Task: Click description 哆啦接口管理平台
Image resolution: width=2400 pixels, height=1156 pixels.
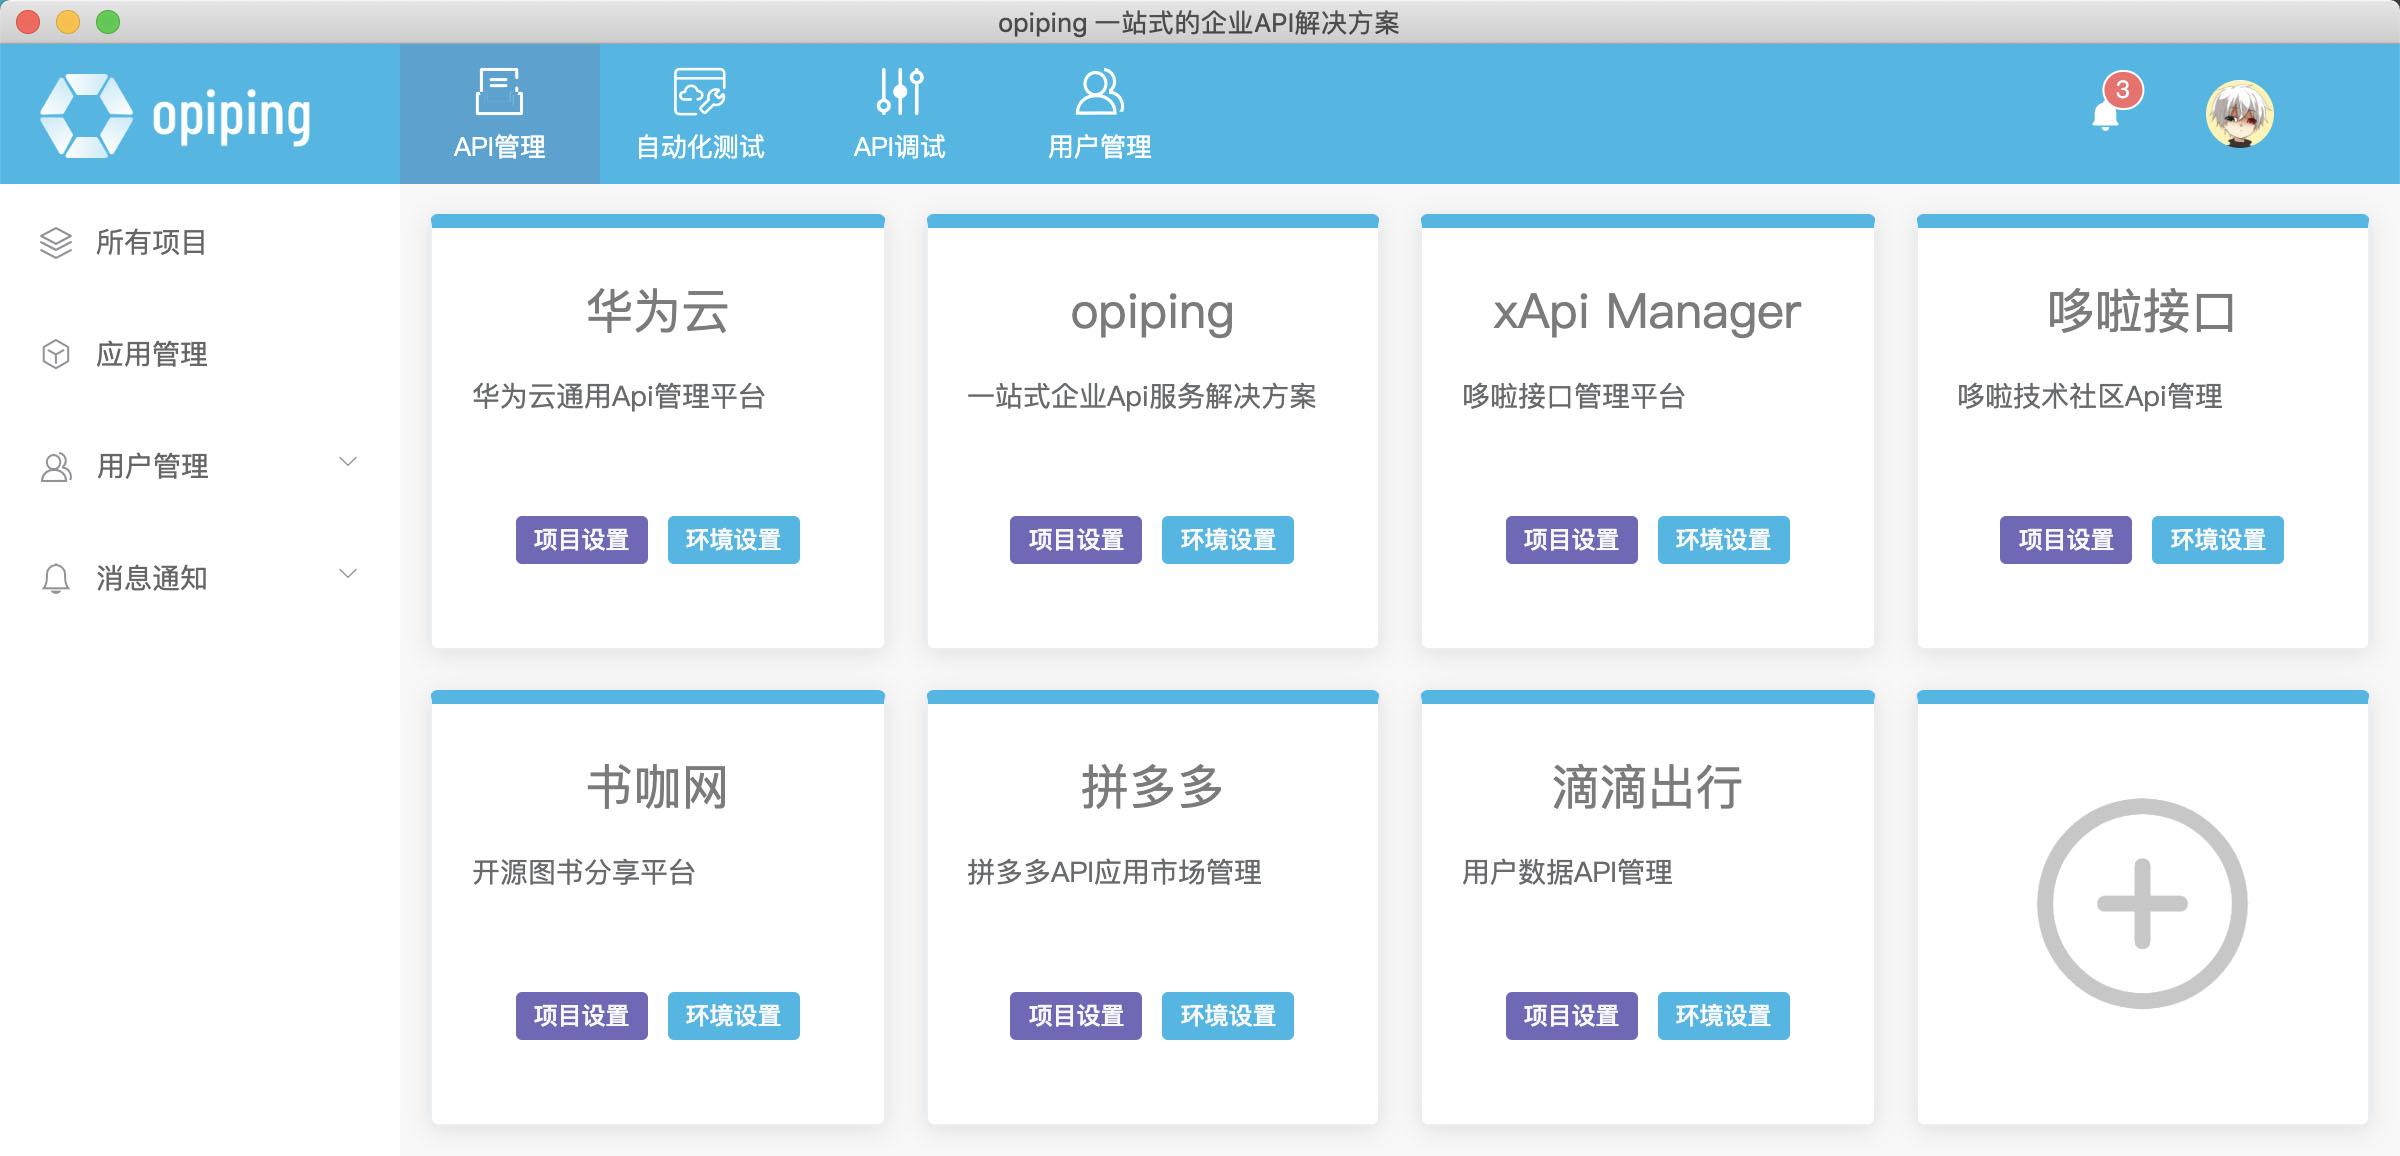Action: [1573, 396]
